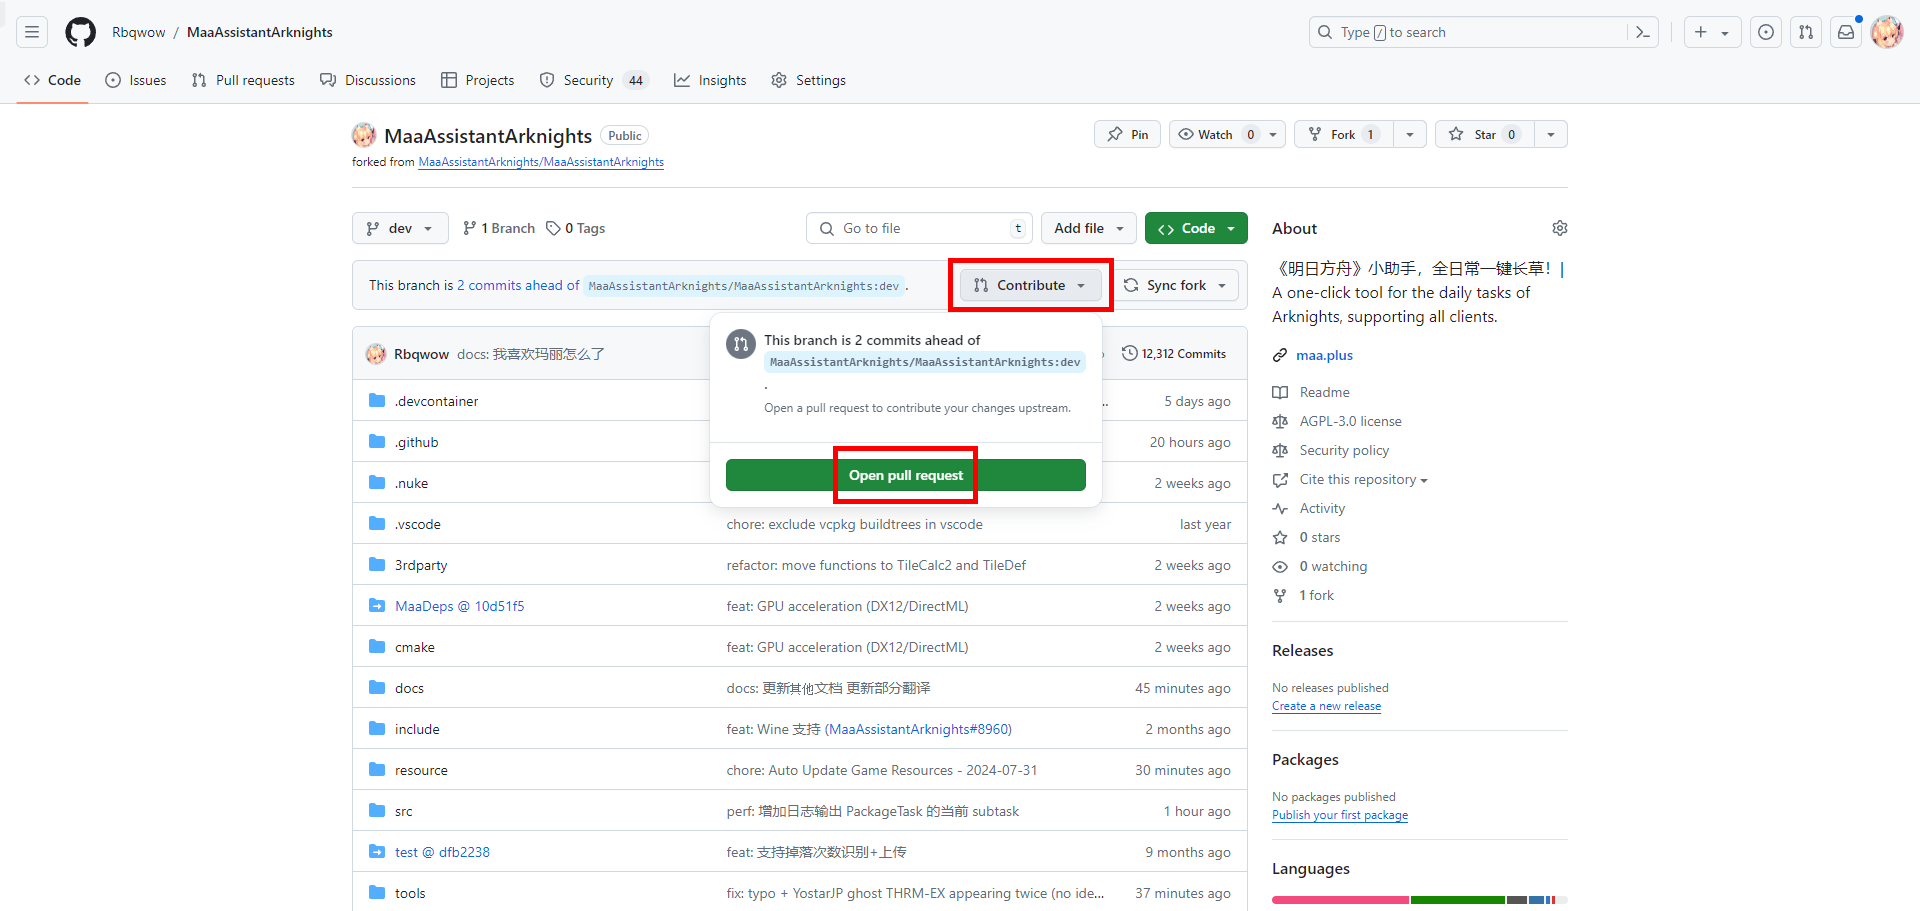The height and width of the screenshot is (911, 1920).
Task: Expand the Star lists dropdown arrow
Action: pyautogui.click(x=1550, y=134)
